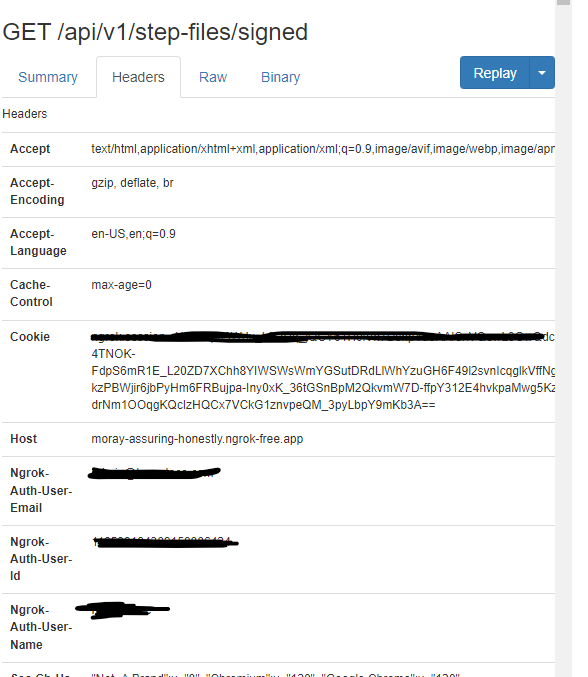
Task: Click the Accept-Encoding header label
Action: click(37, 191)
